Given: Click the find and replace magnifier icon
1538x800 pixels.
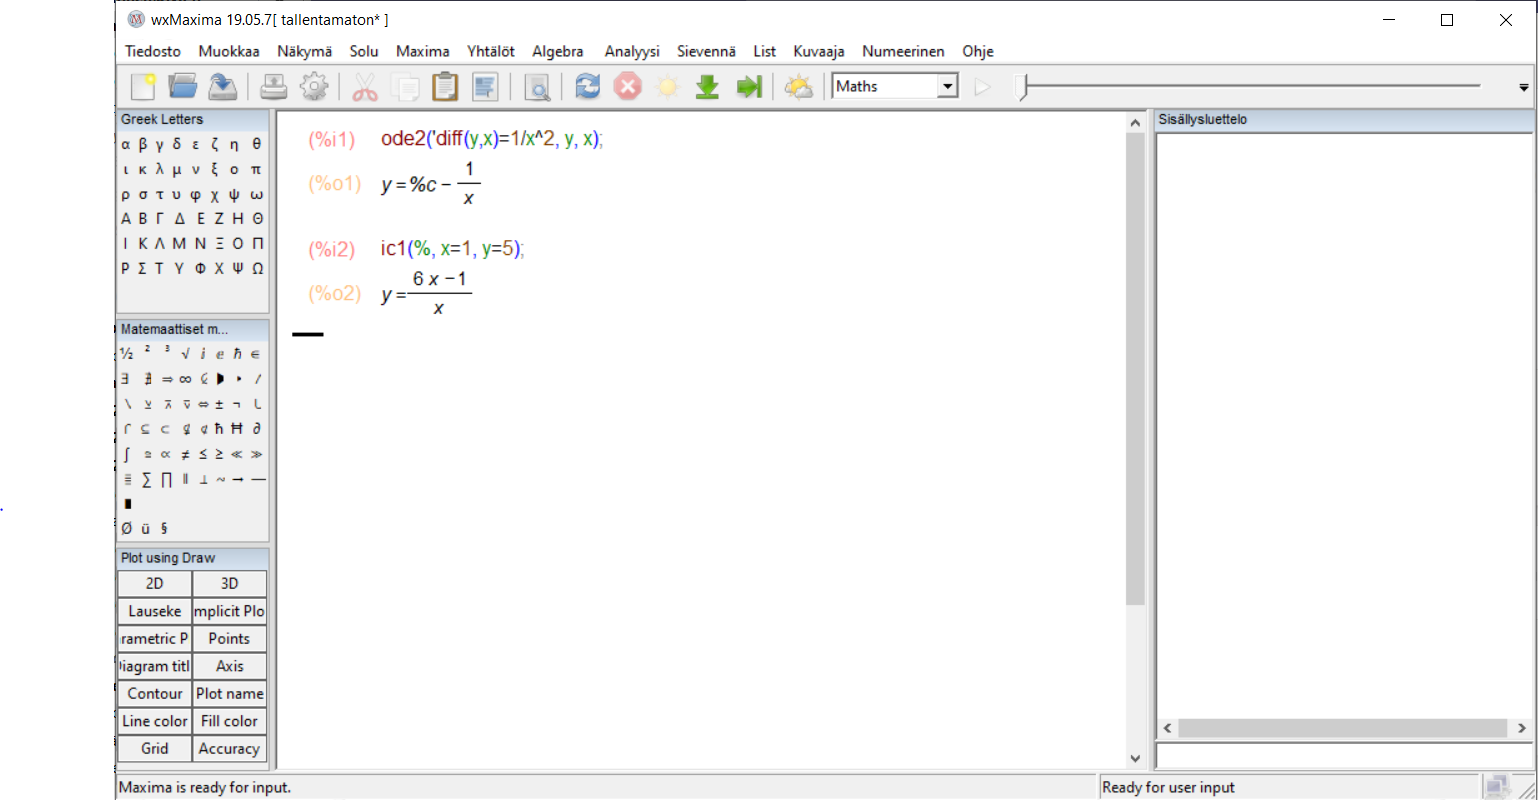Looking at the screenshot, I should (x=537, y=88).
